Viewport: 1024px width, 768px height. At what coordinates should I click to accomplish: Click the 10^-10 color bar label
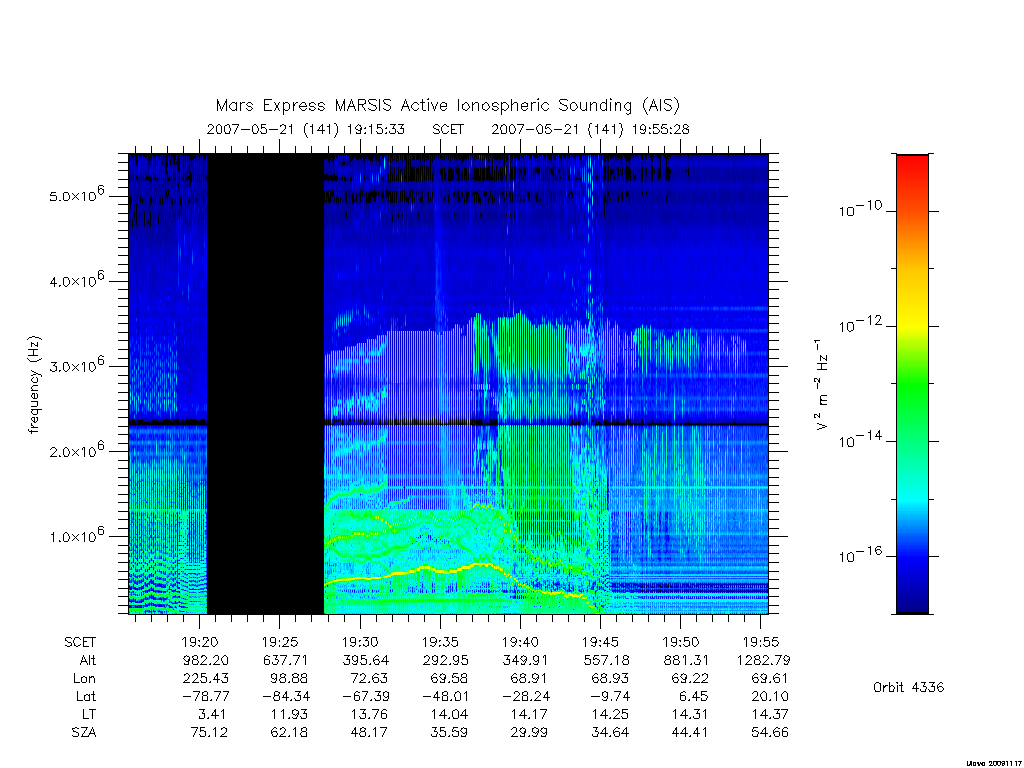click(859, 209)
